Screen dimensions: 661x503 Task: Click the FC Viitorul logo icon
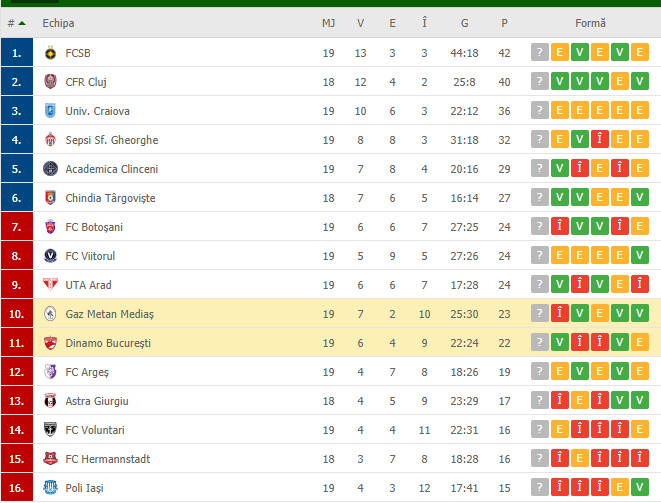point(50,256)
